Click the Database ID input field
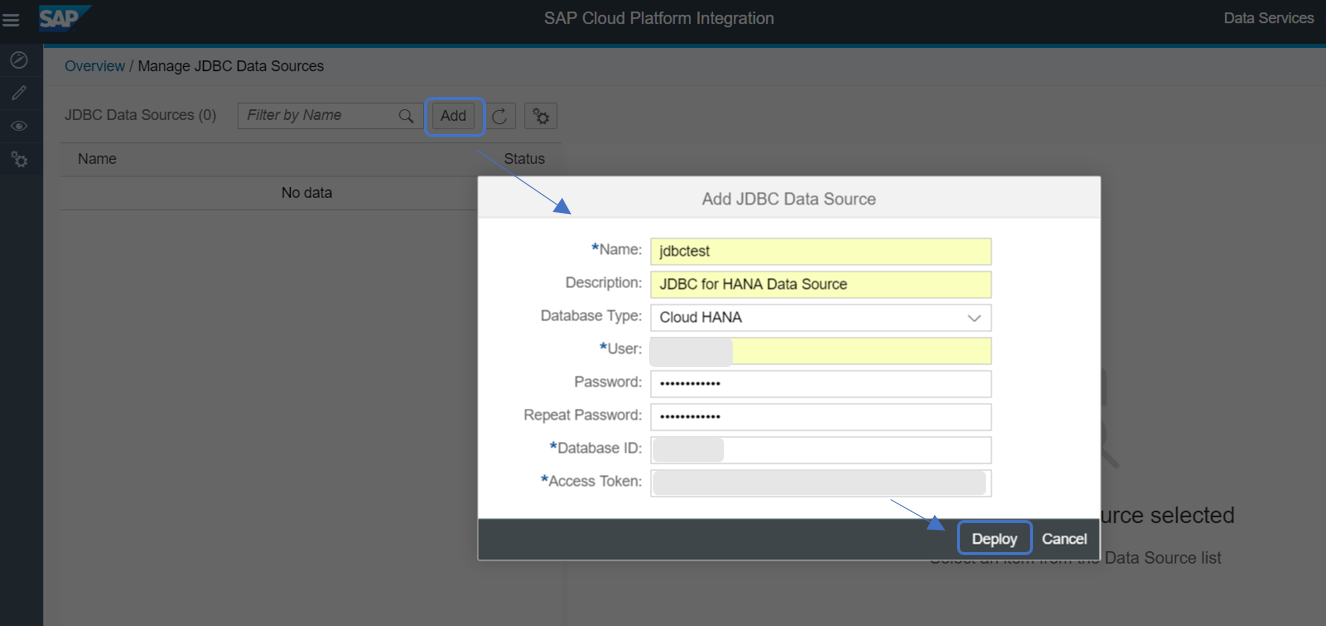 pos(820,450)
